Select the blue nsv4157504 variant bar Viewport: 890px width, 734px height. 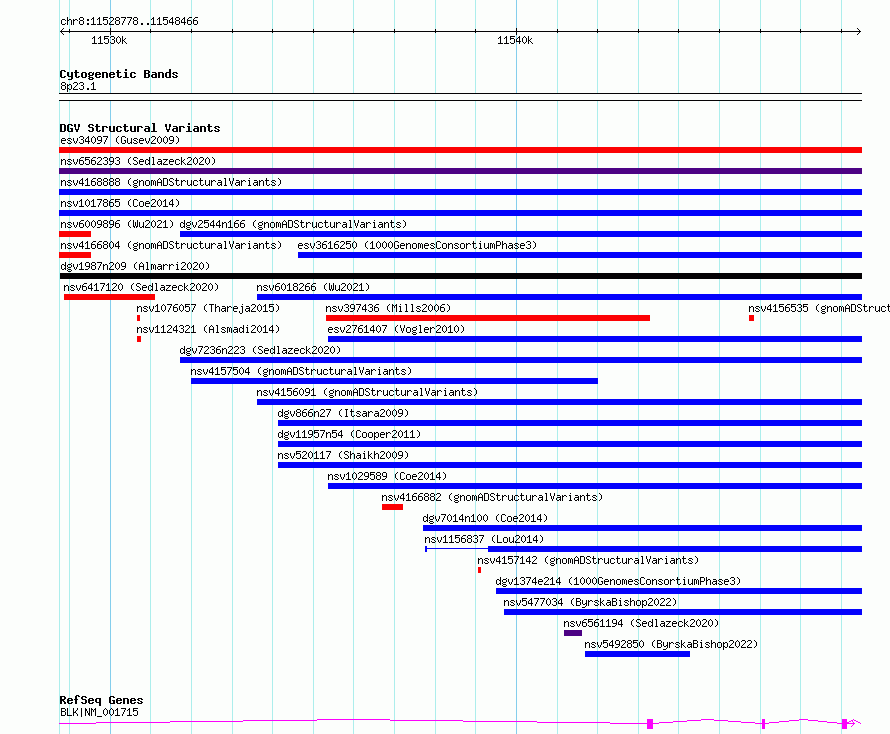point(394,381)
